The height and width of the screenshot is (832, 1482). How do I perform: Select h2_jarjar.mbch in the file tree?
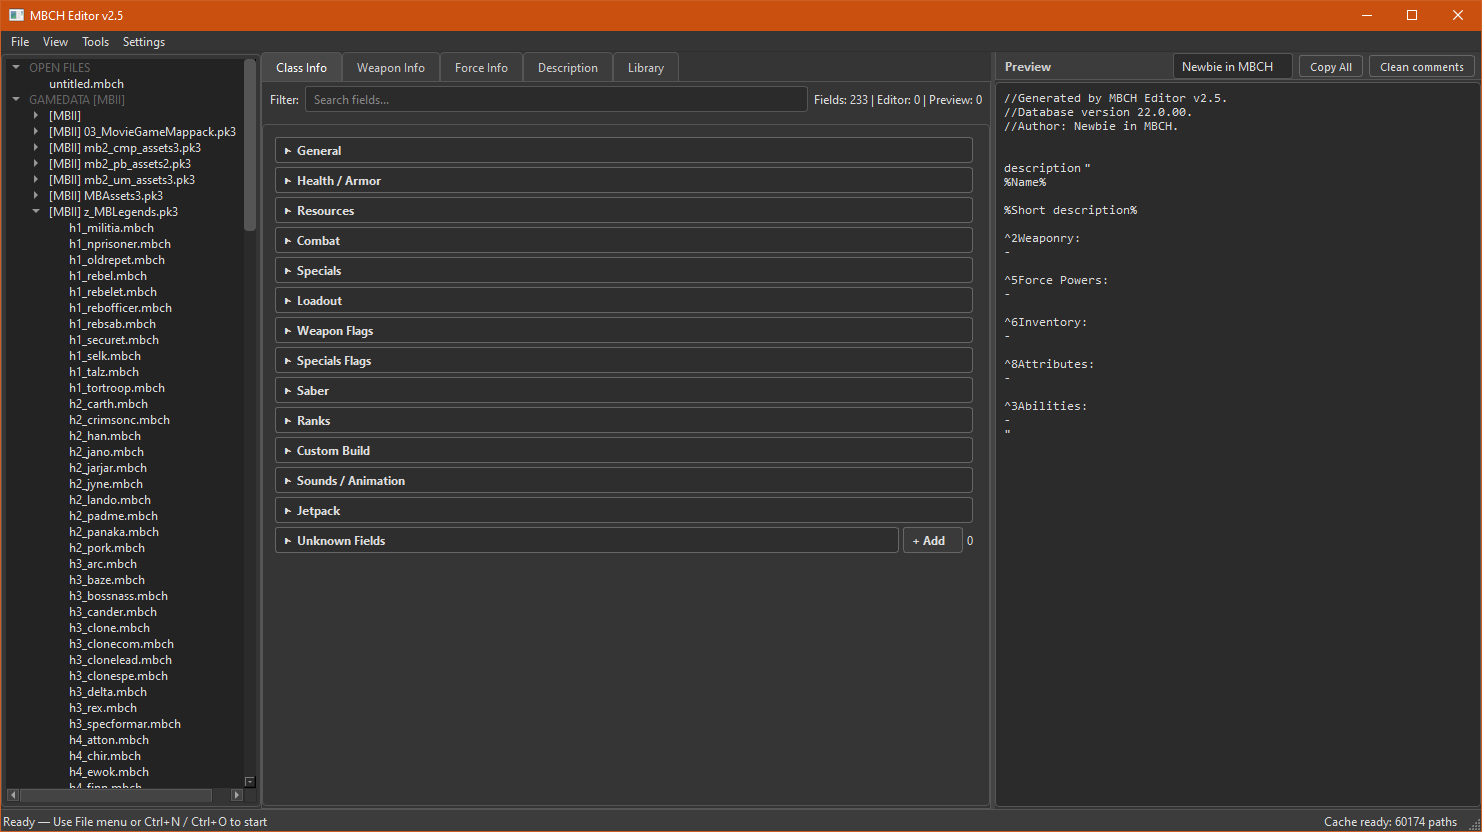click(108, 468)
